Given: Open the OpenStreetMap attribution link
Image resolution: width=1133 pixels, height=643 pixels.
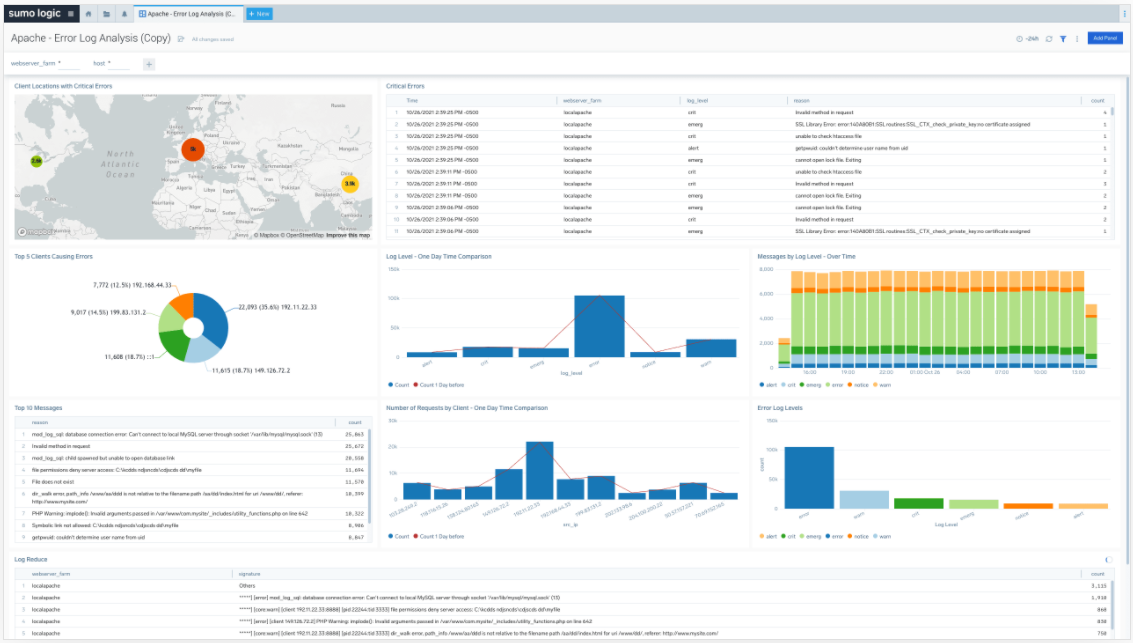Looking at the screenshot, I should pyautogui.click(x=304, y=236).
